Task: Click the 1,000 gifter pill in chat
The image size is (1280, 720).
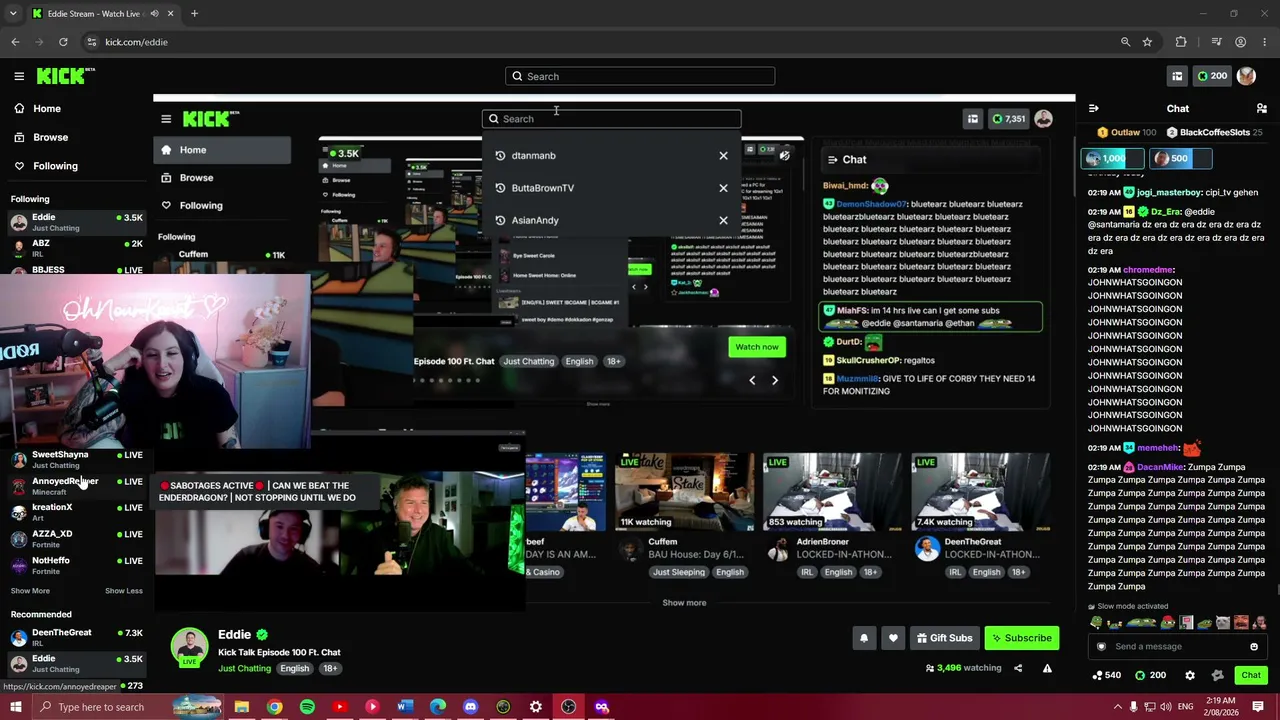Action: pyautogui.click(x=1112, y=158)
